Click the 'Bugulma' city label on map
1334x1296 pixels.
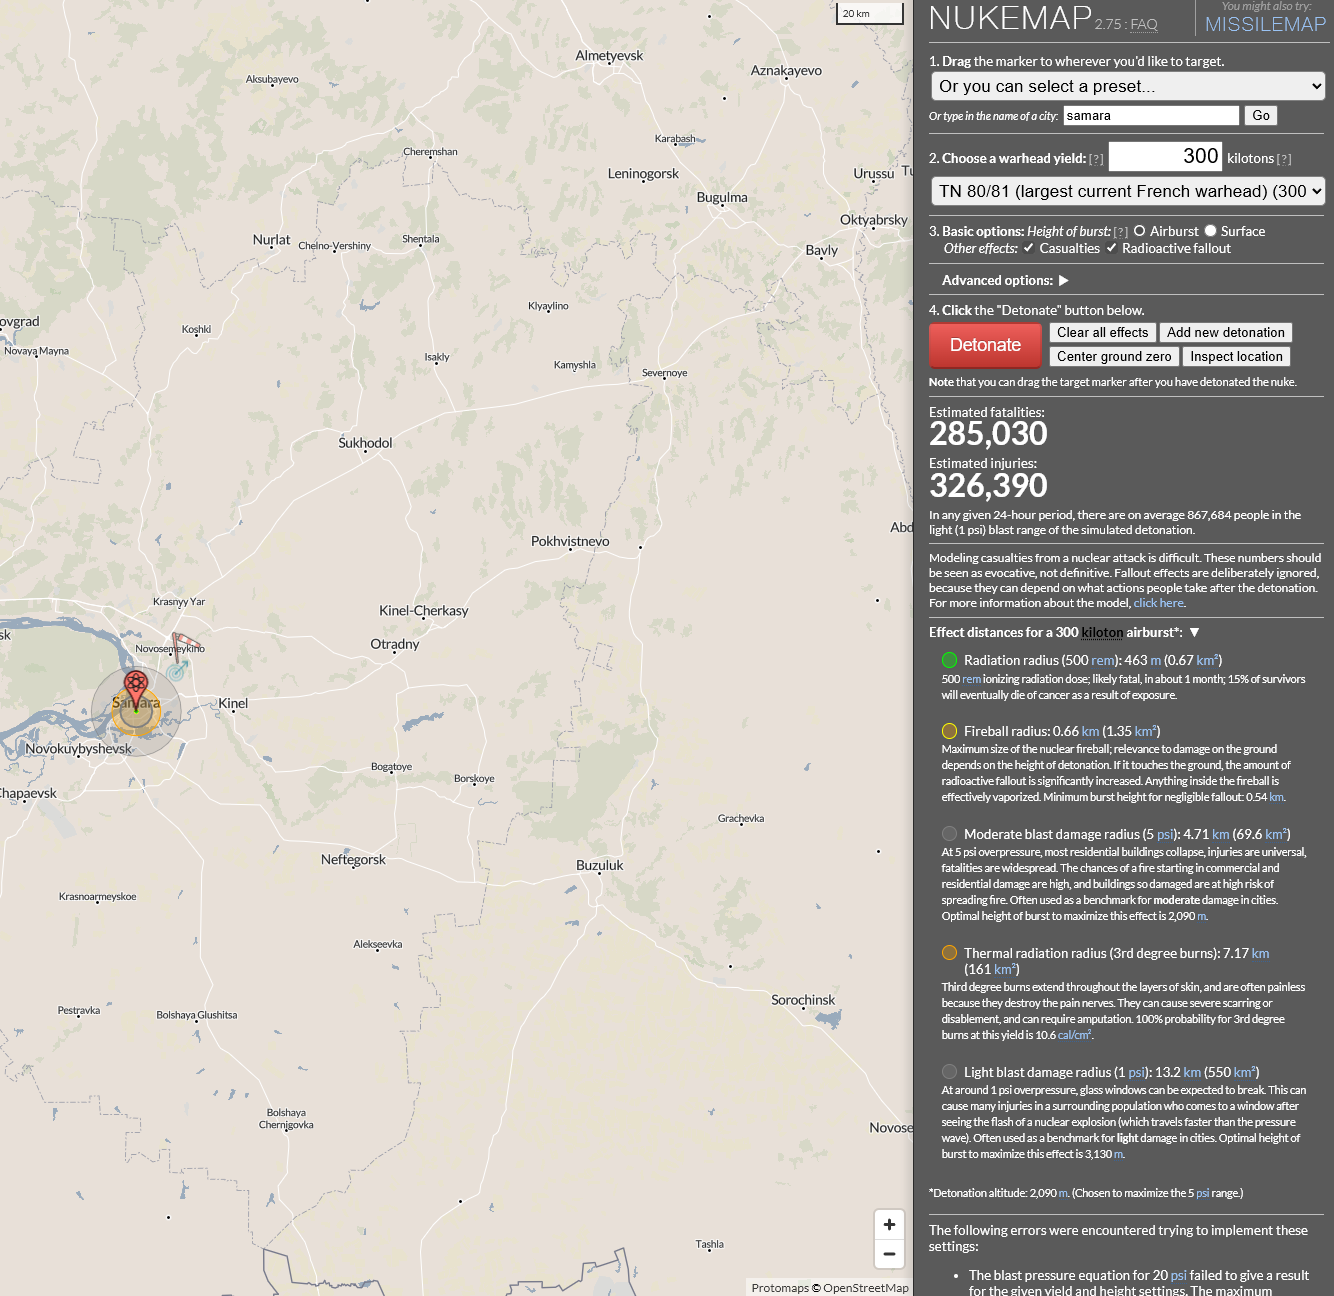tap(722, 198)
